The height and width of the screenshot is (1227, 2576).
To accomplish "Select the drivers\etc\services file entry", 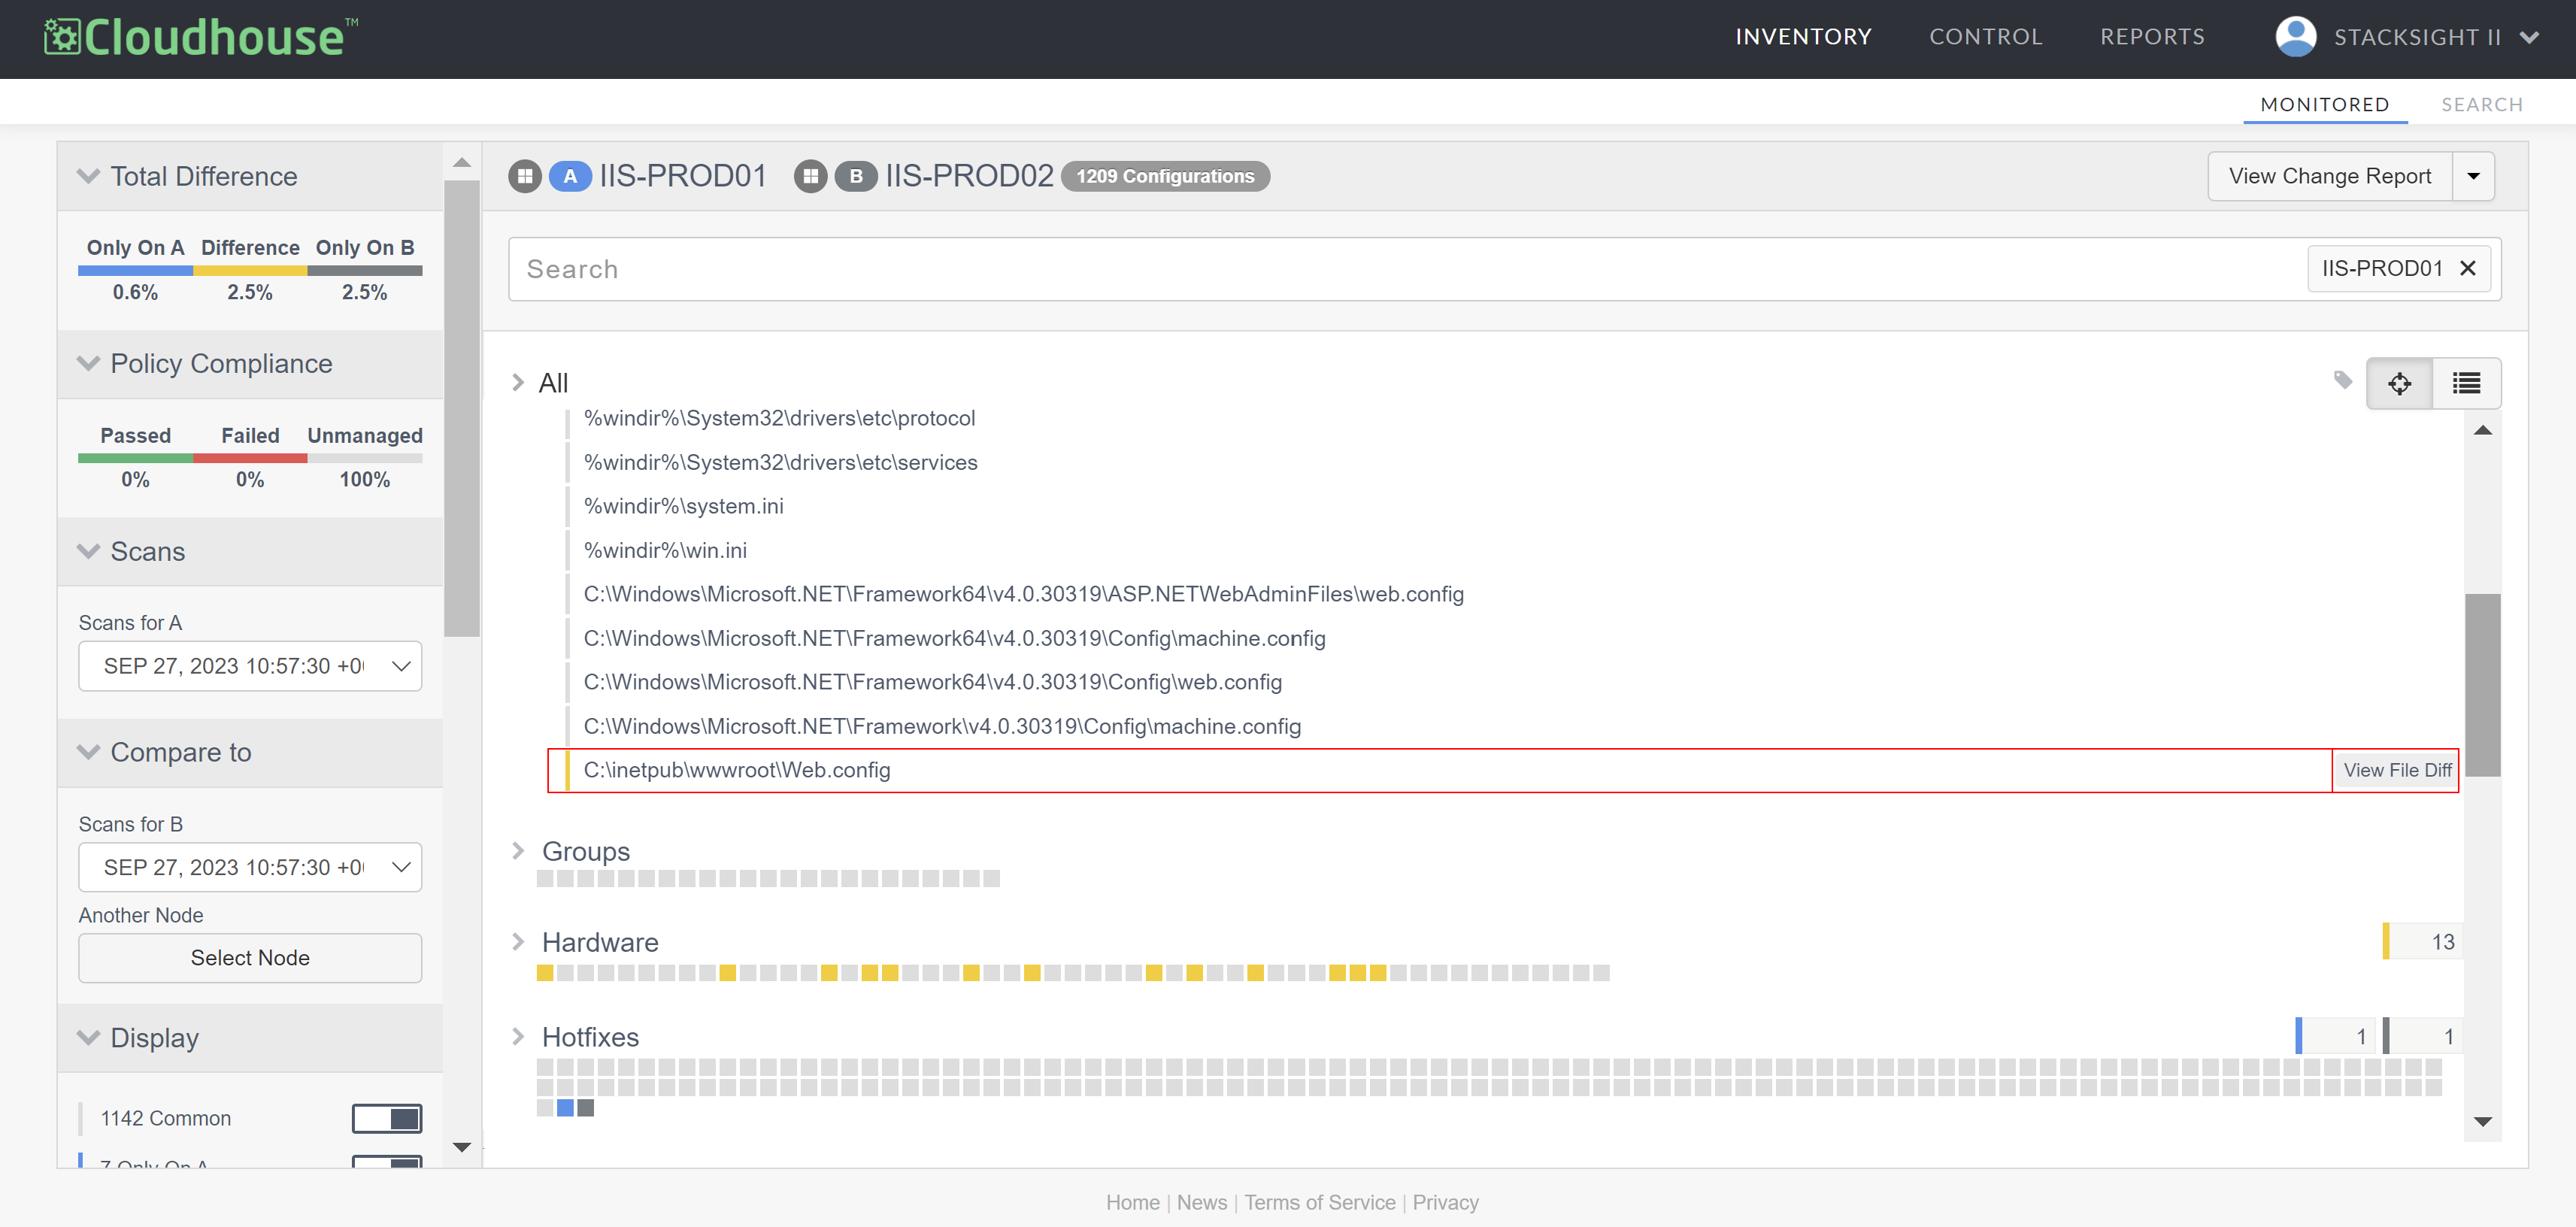I will coord(780,462).
